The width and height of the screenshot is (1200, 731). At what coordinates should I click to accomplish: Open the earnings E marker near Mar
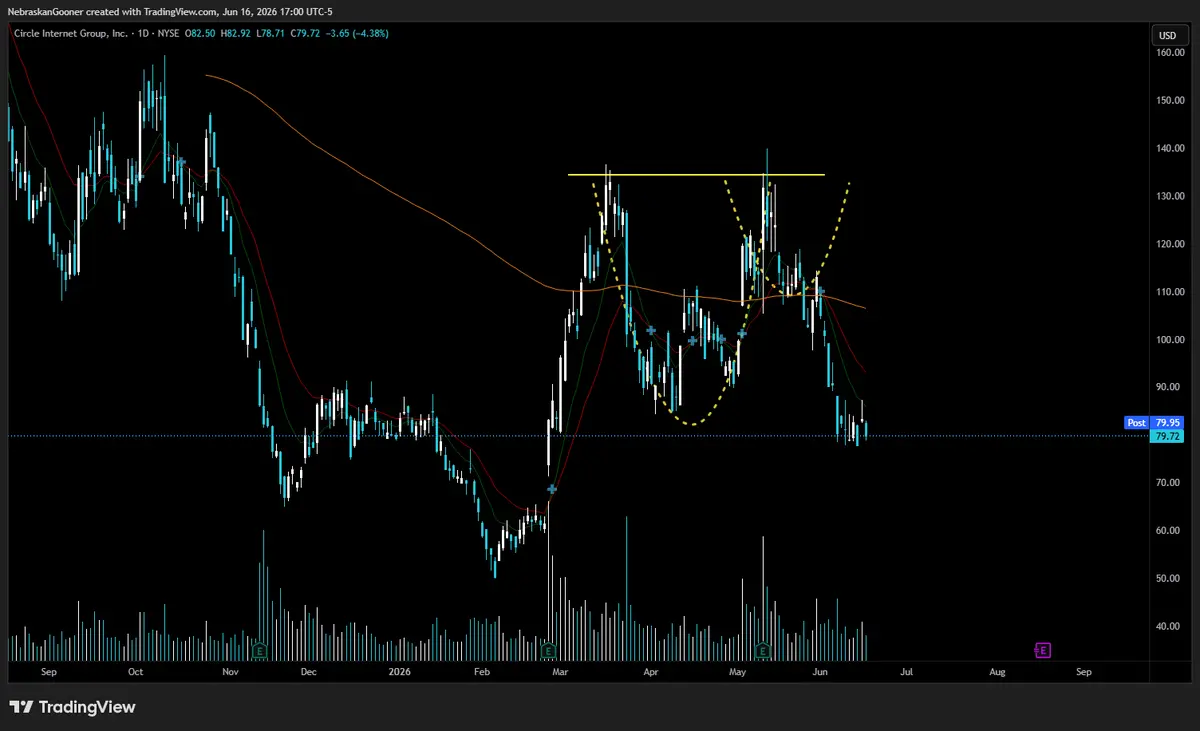coord(548,650)
